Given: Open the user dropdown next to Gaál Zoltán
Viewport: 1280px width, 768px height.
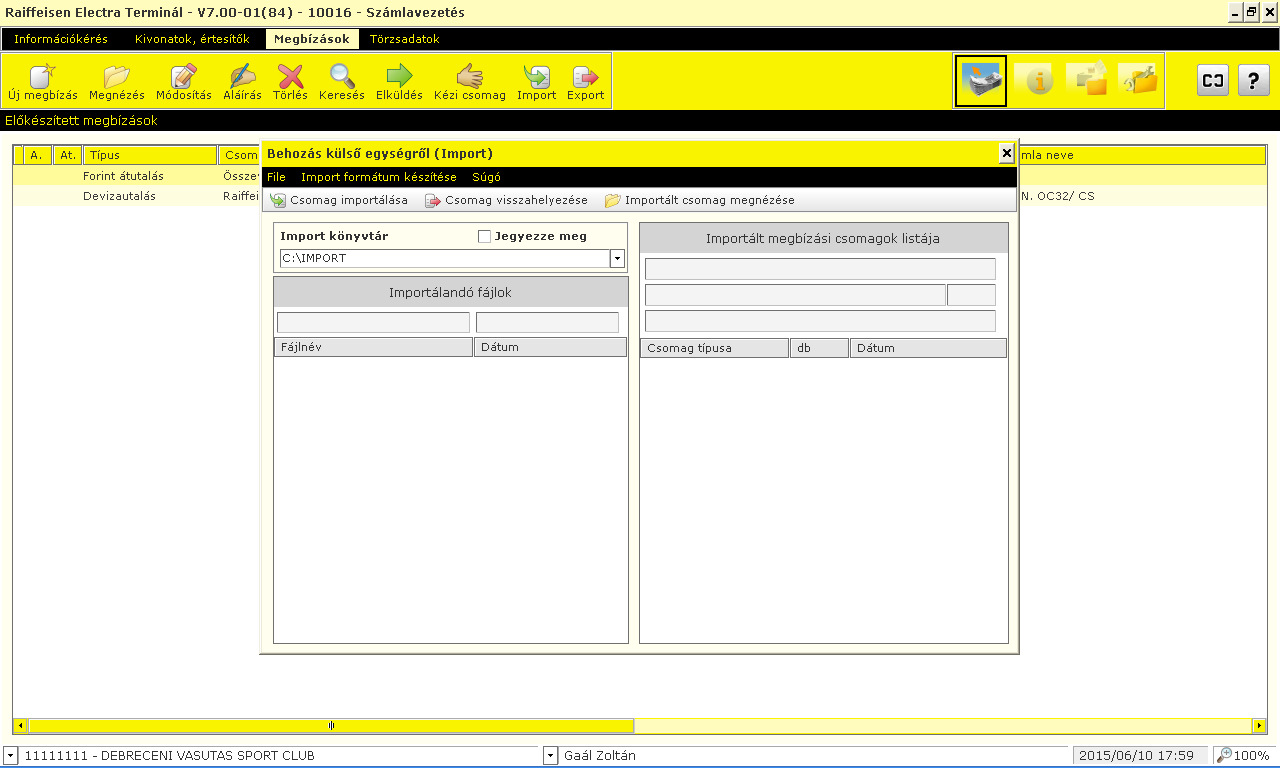Looking at the screenshot, I should (x=550, y=756).
